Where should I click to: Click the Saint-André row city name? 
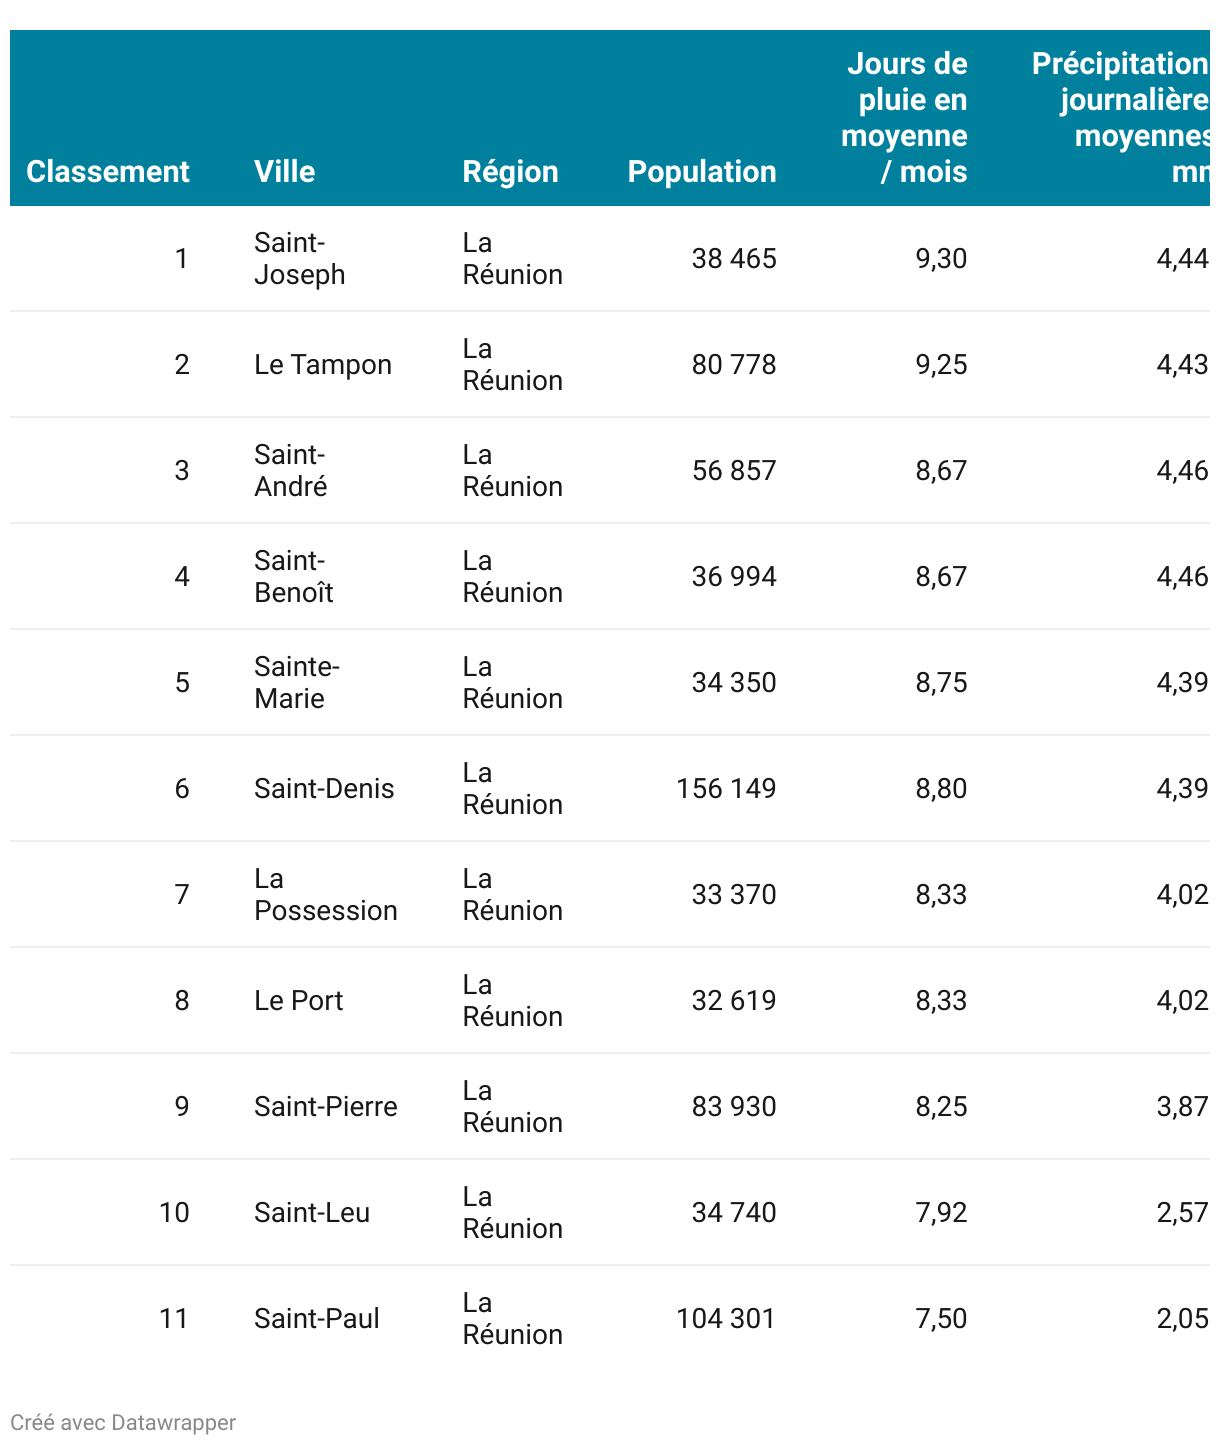pyautogui.click(x=291, y=471)
